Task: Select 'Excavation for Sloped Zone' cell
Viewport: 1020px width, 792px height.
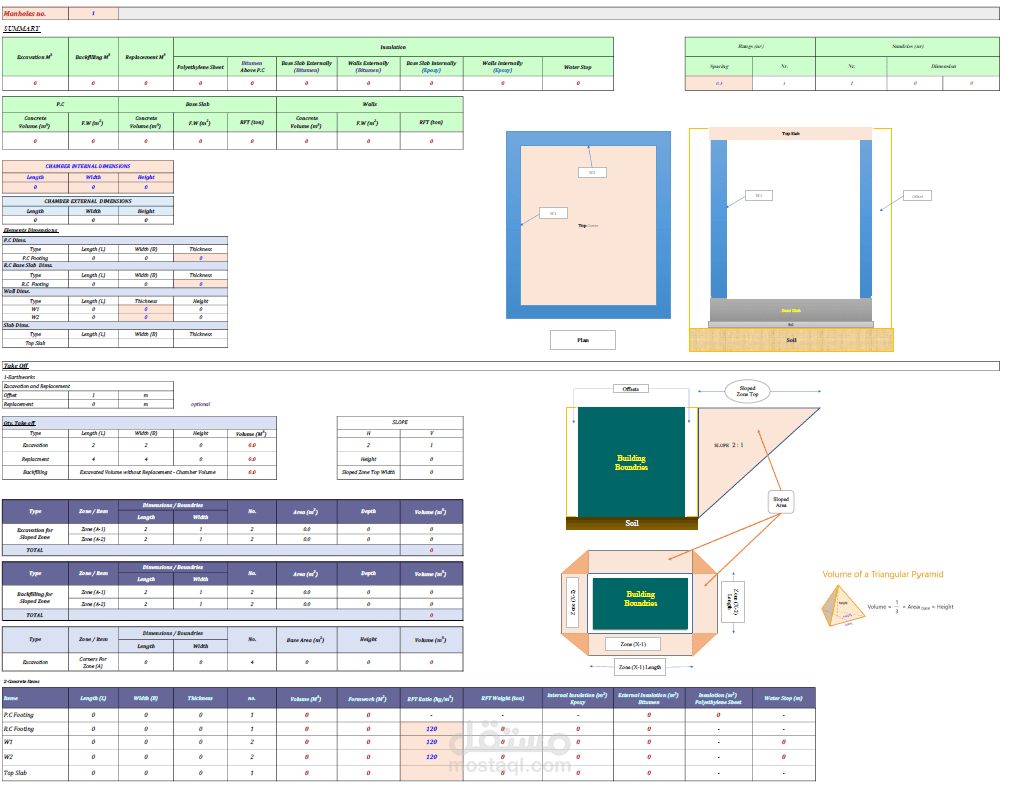Action: [x=35, y=534]
